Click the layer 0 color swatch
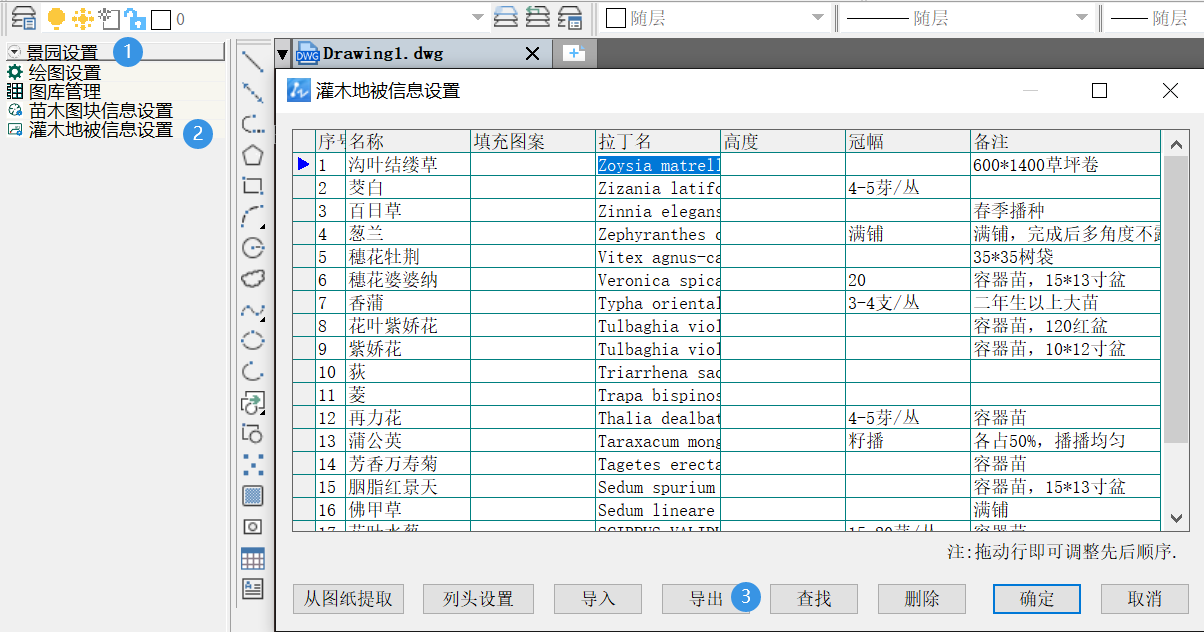This screenshot has width=1204, height=632. [160, 18]
